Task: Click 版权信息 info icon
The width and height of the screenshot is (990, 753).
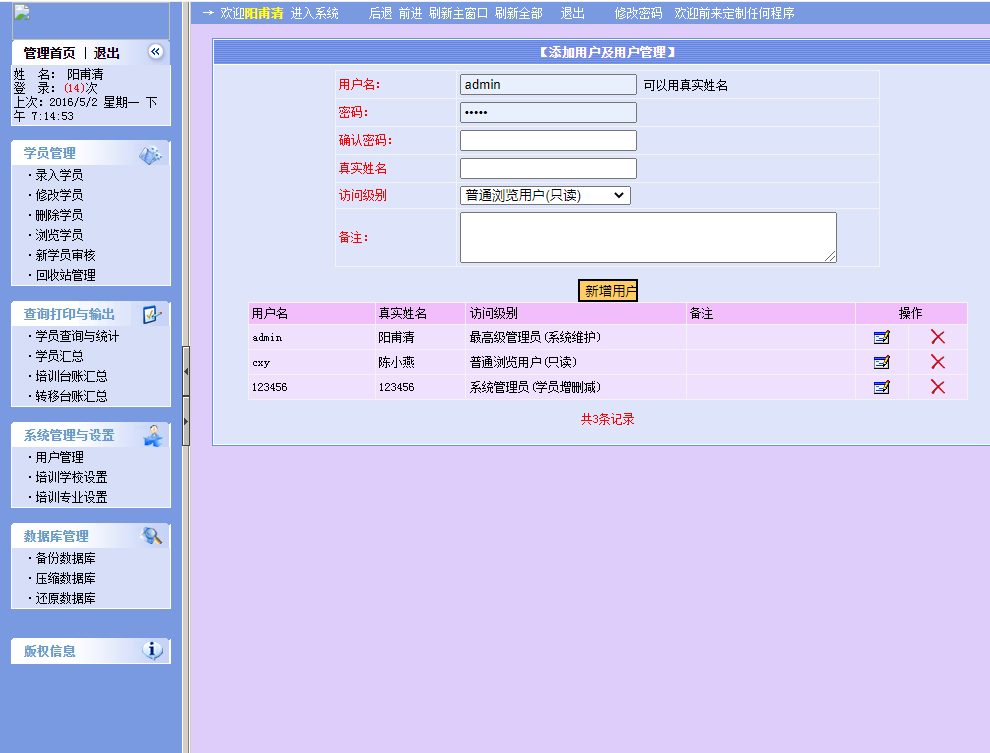Action: [152, 649]
